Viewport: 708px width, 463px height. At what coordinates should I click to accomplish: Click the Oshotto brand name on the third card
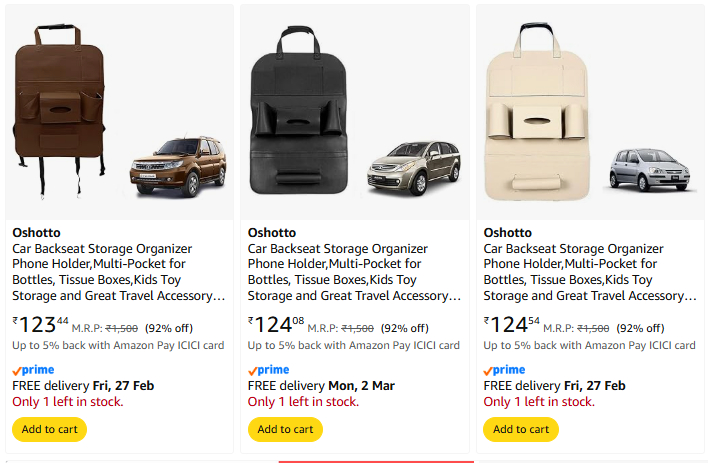coord(506,233)
